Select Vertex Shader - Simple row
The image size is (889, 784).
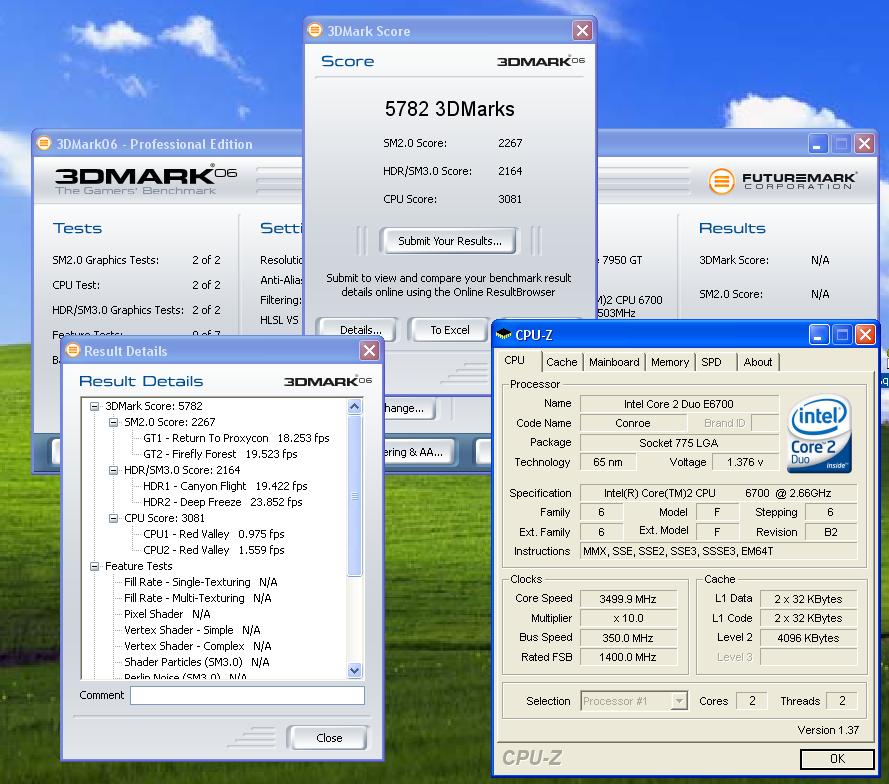pyautogui.click(x=192, y=630)
